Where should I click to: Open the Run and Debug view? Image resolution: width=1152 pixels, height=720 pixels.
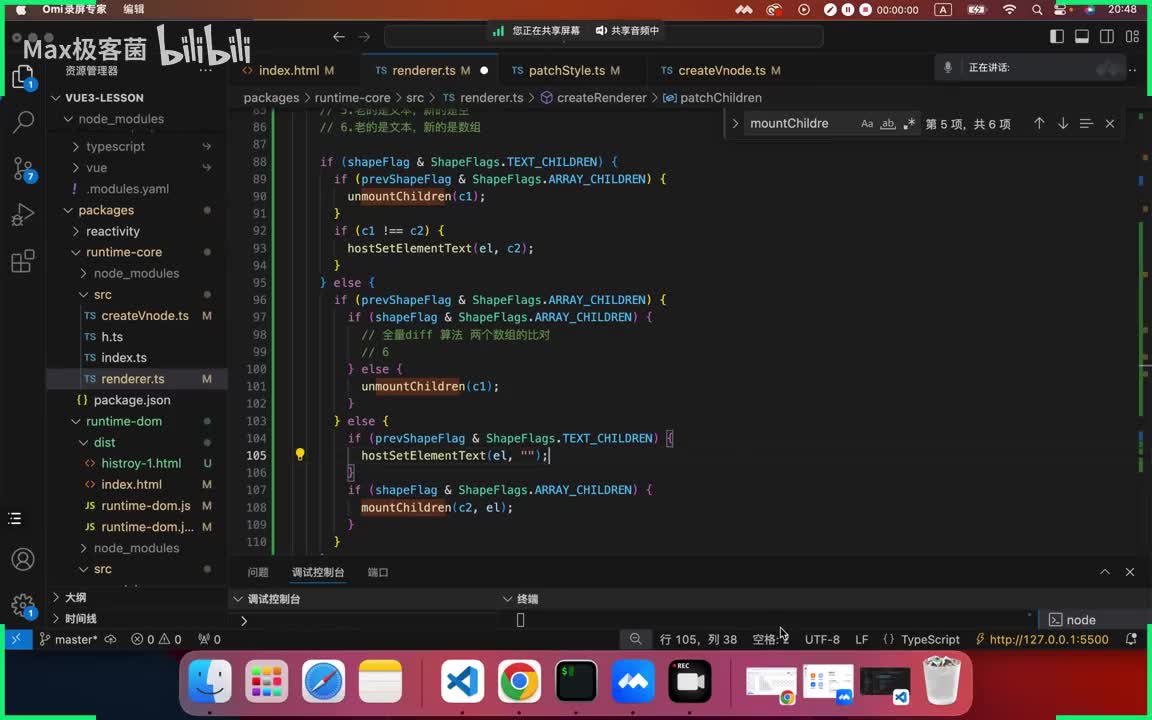click(23, 215)
